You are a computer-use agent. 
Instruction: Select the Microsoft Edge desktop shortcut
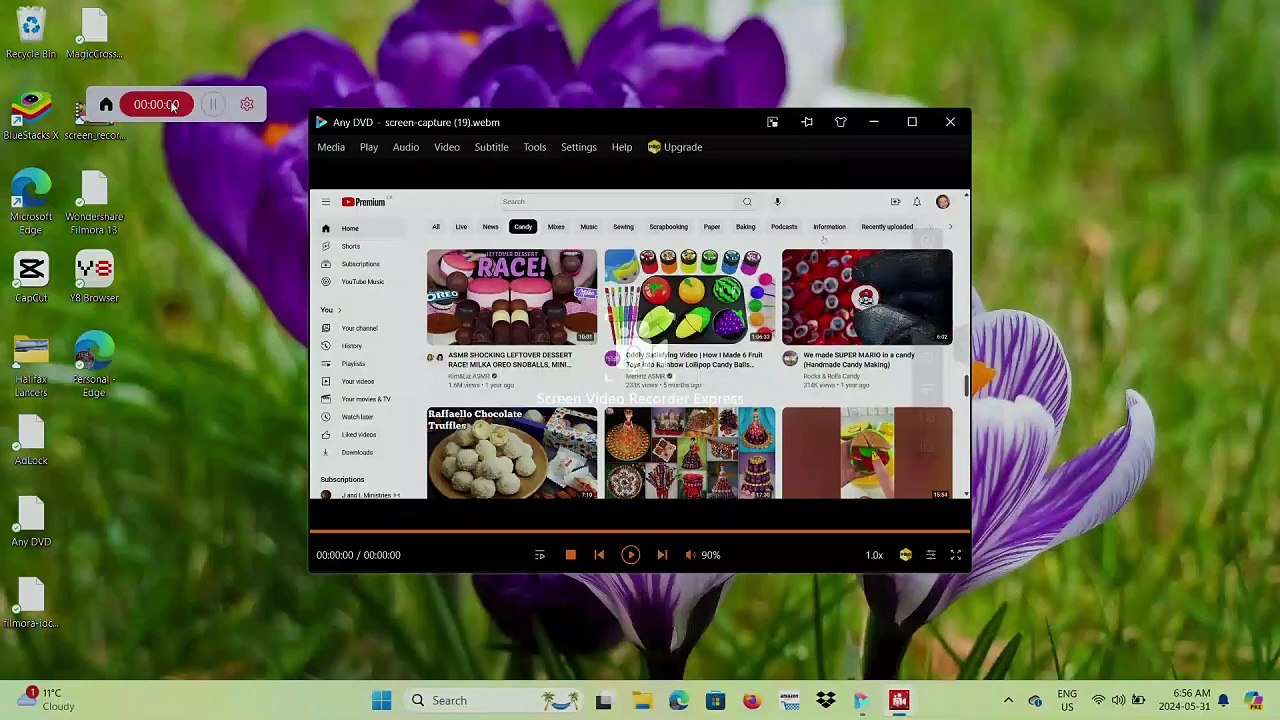click(x=31, y=202)
